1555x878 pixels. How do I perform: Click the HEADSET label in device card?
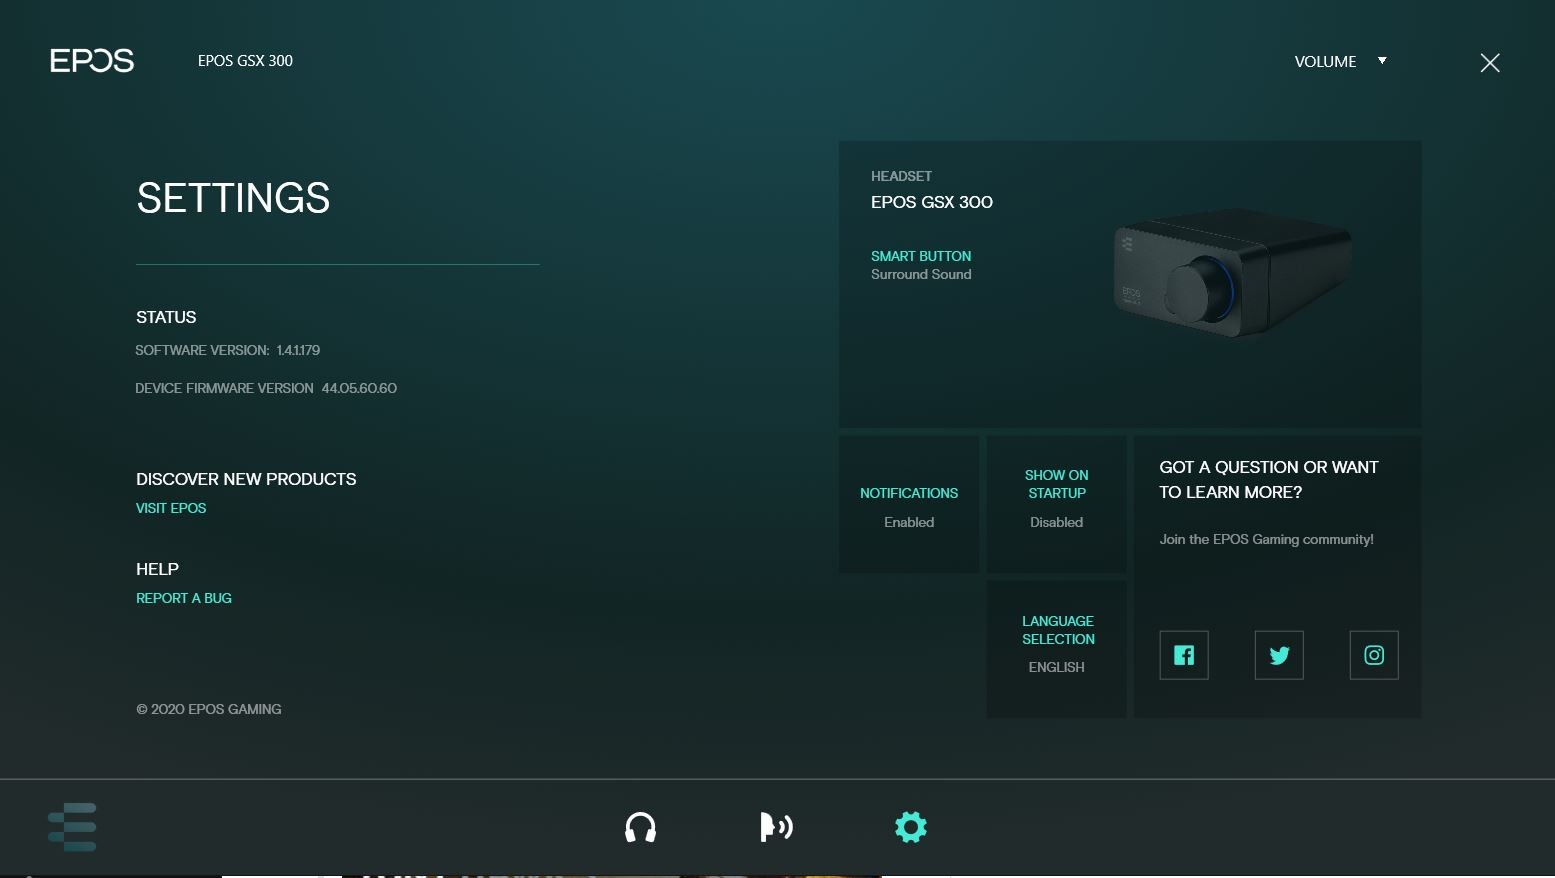click(901, 176)
